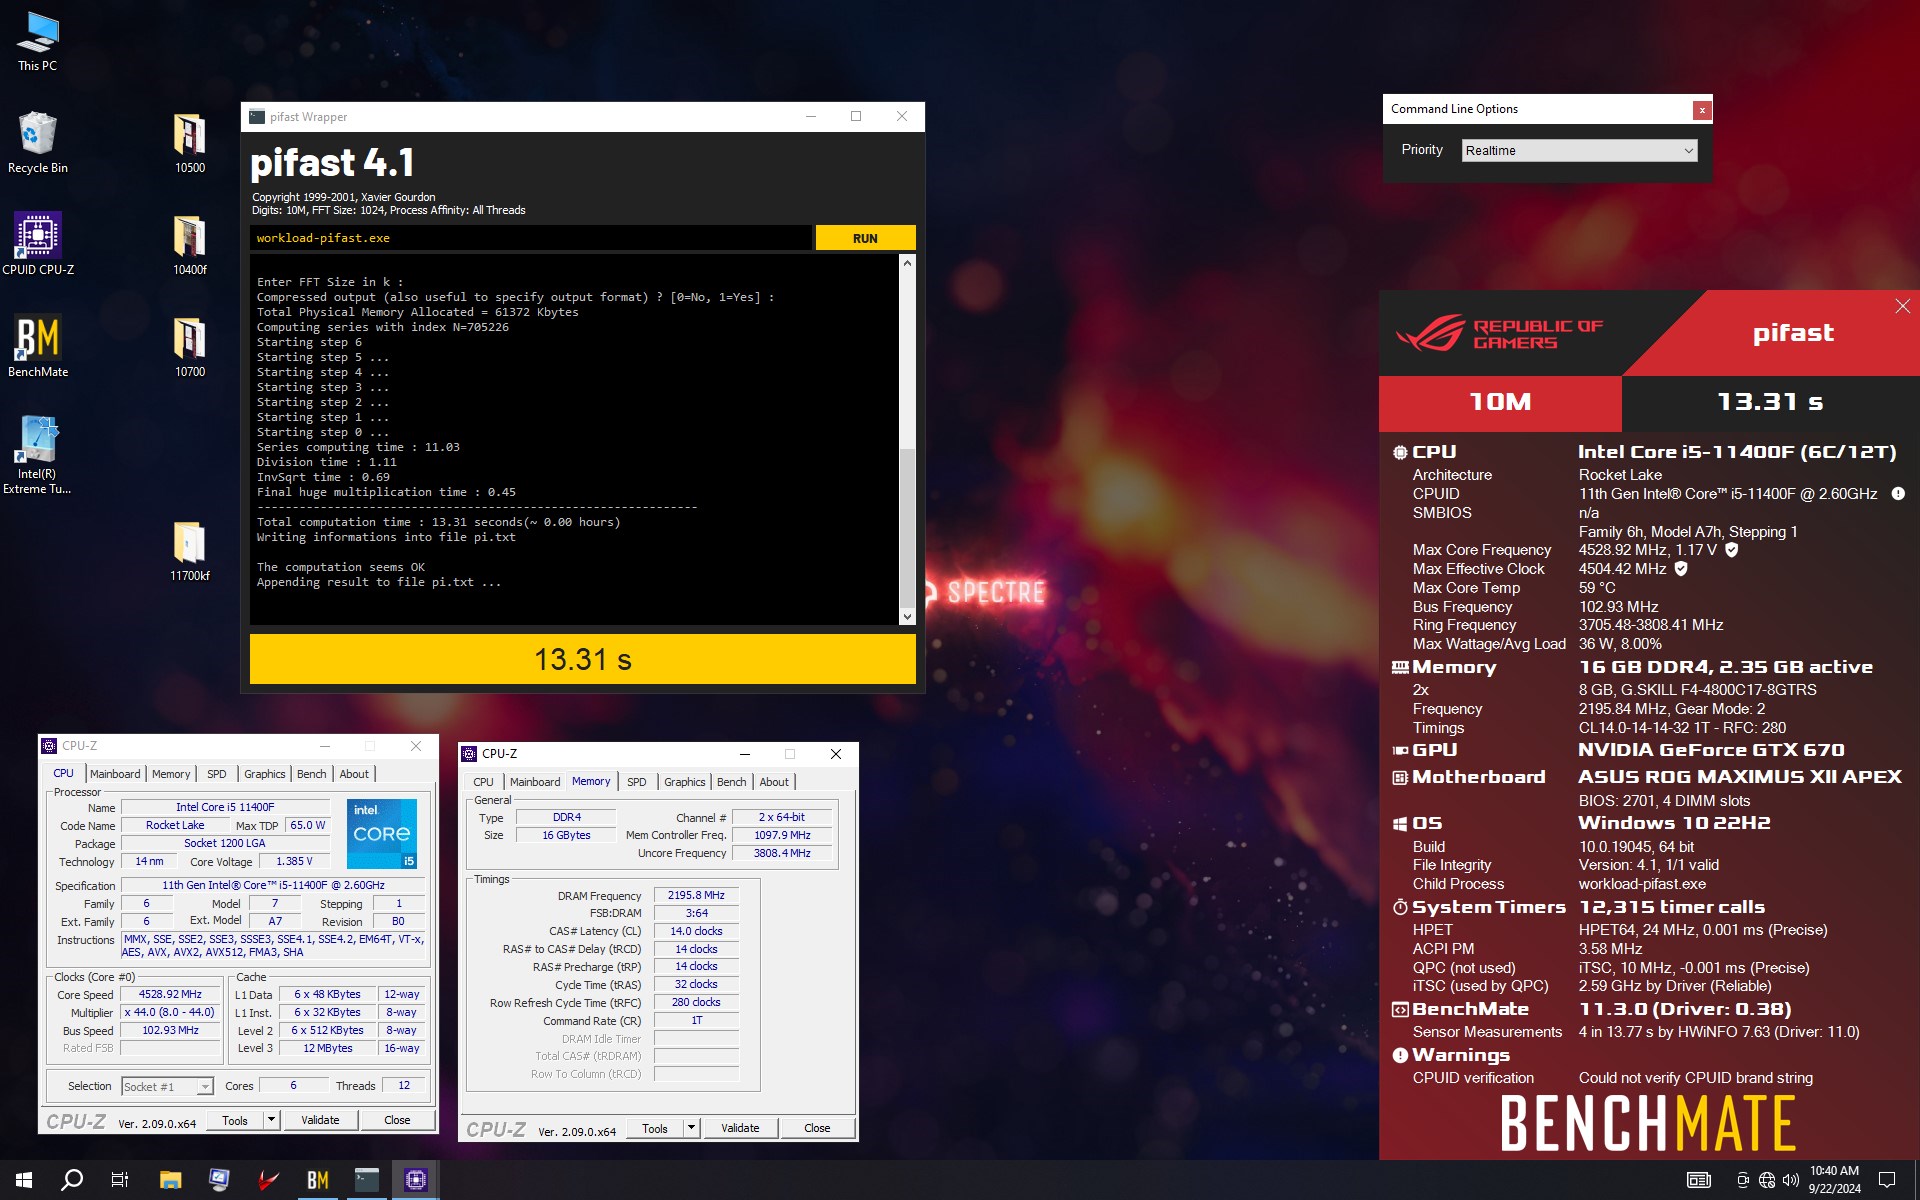Switch to Mainboard tab in left CPU-Z
This screenshot has height=1200, width=1920.
(115, 774)
